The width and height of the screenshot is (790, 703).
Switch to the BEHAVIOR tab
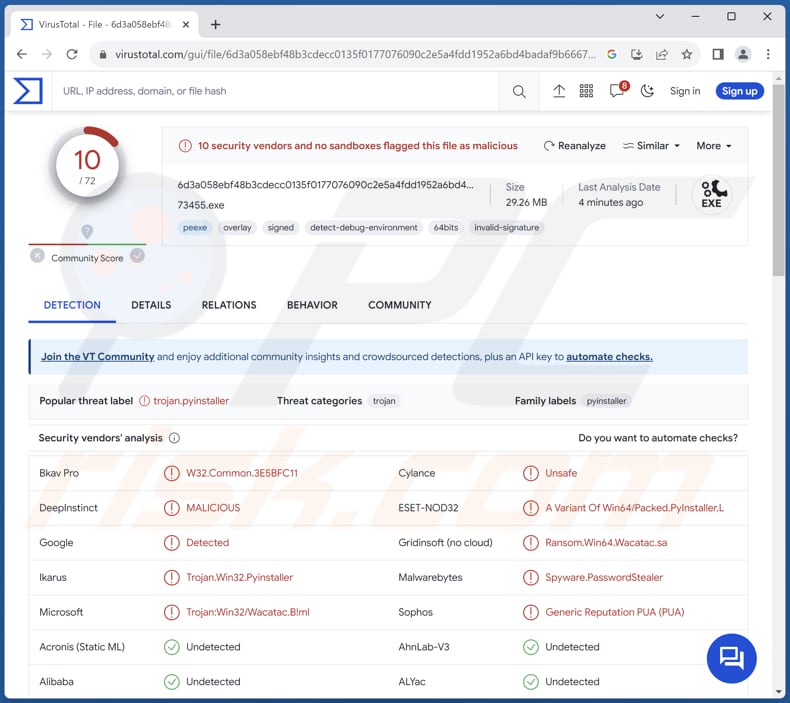(x=312, y=305)
